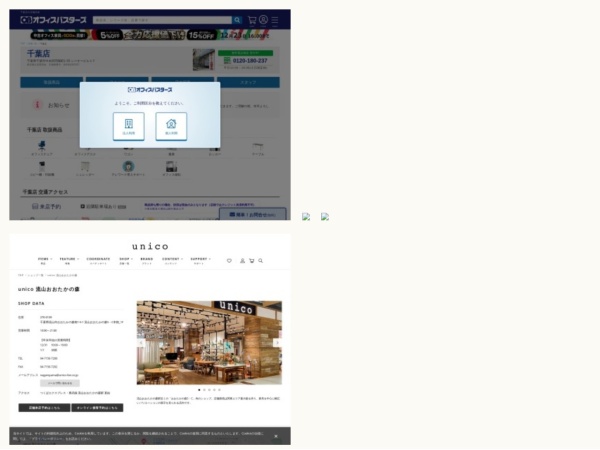The width and height of the screenshot is (600, 450).
Task: Open the cart icon on unico
Action: [x=251, y=261]
